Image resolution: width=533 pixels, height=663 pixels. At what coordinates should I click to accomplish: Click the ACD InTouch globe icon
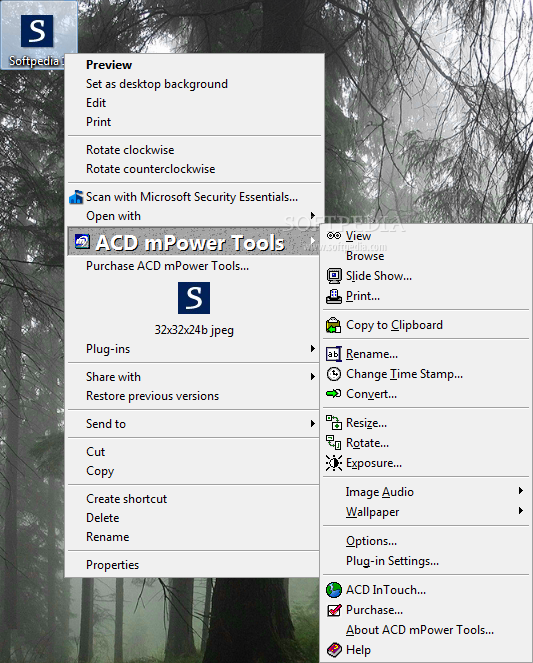point(334,590)
